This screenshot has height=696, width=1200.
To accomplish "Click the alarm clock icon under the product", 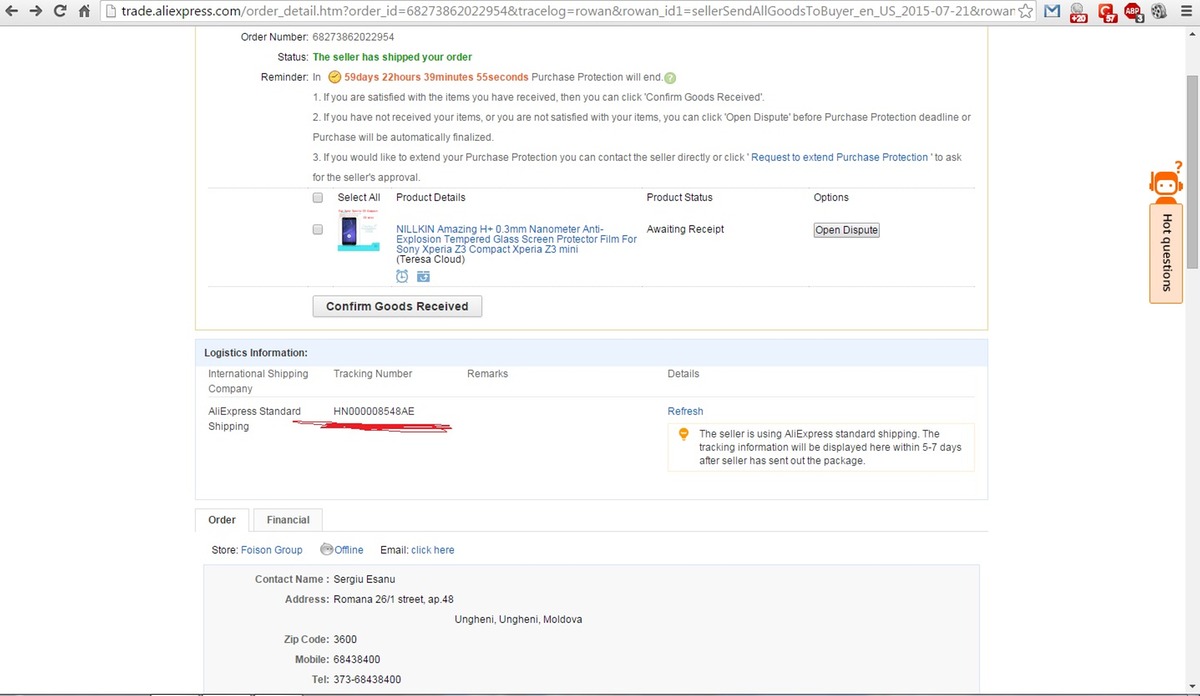I will coord(402,276).
